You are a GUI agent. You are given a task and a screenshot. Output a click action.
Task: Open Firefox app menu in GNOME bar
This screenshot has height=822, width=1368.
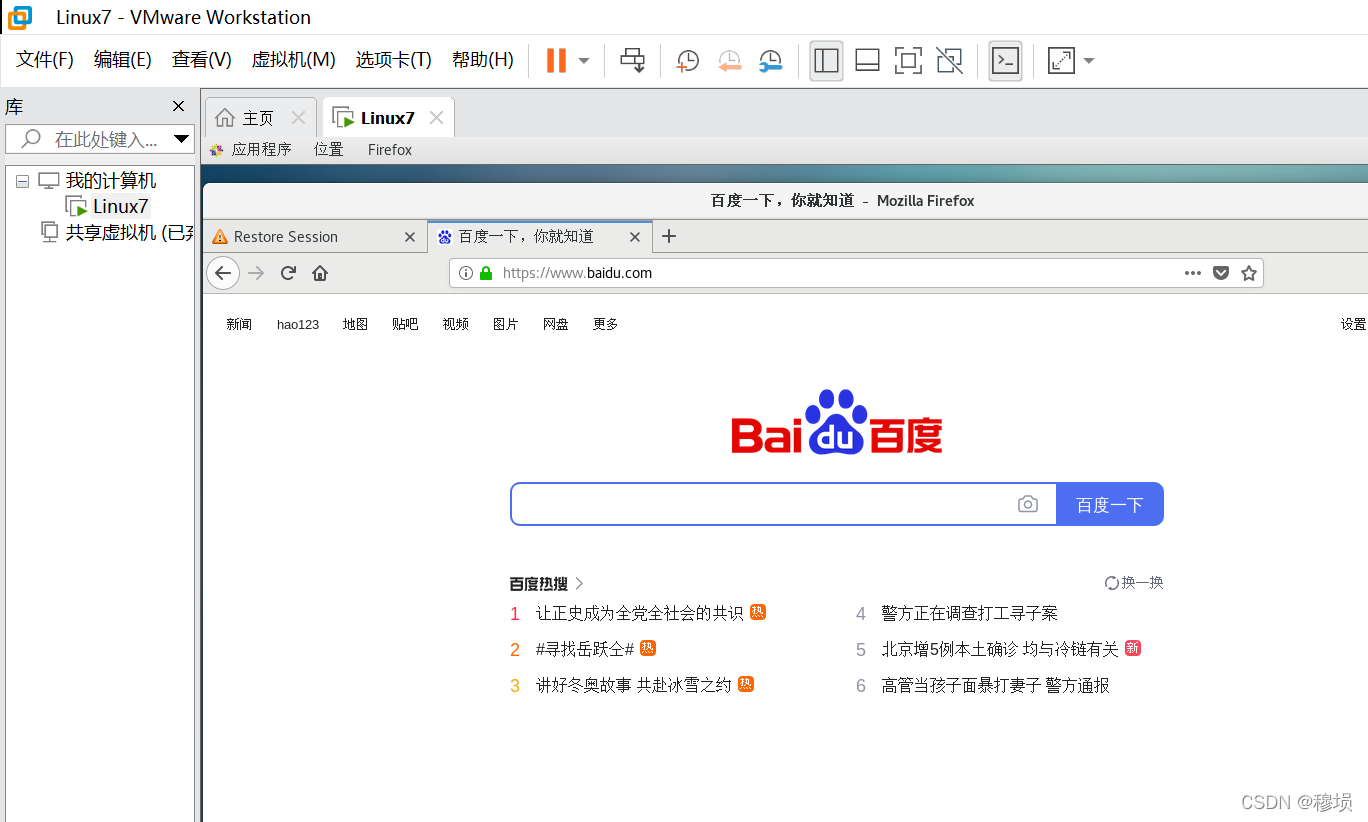coord(389,150)
